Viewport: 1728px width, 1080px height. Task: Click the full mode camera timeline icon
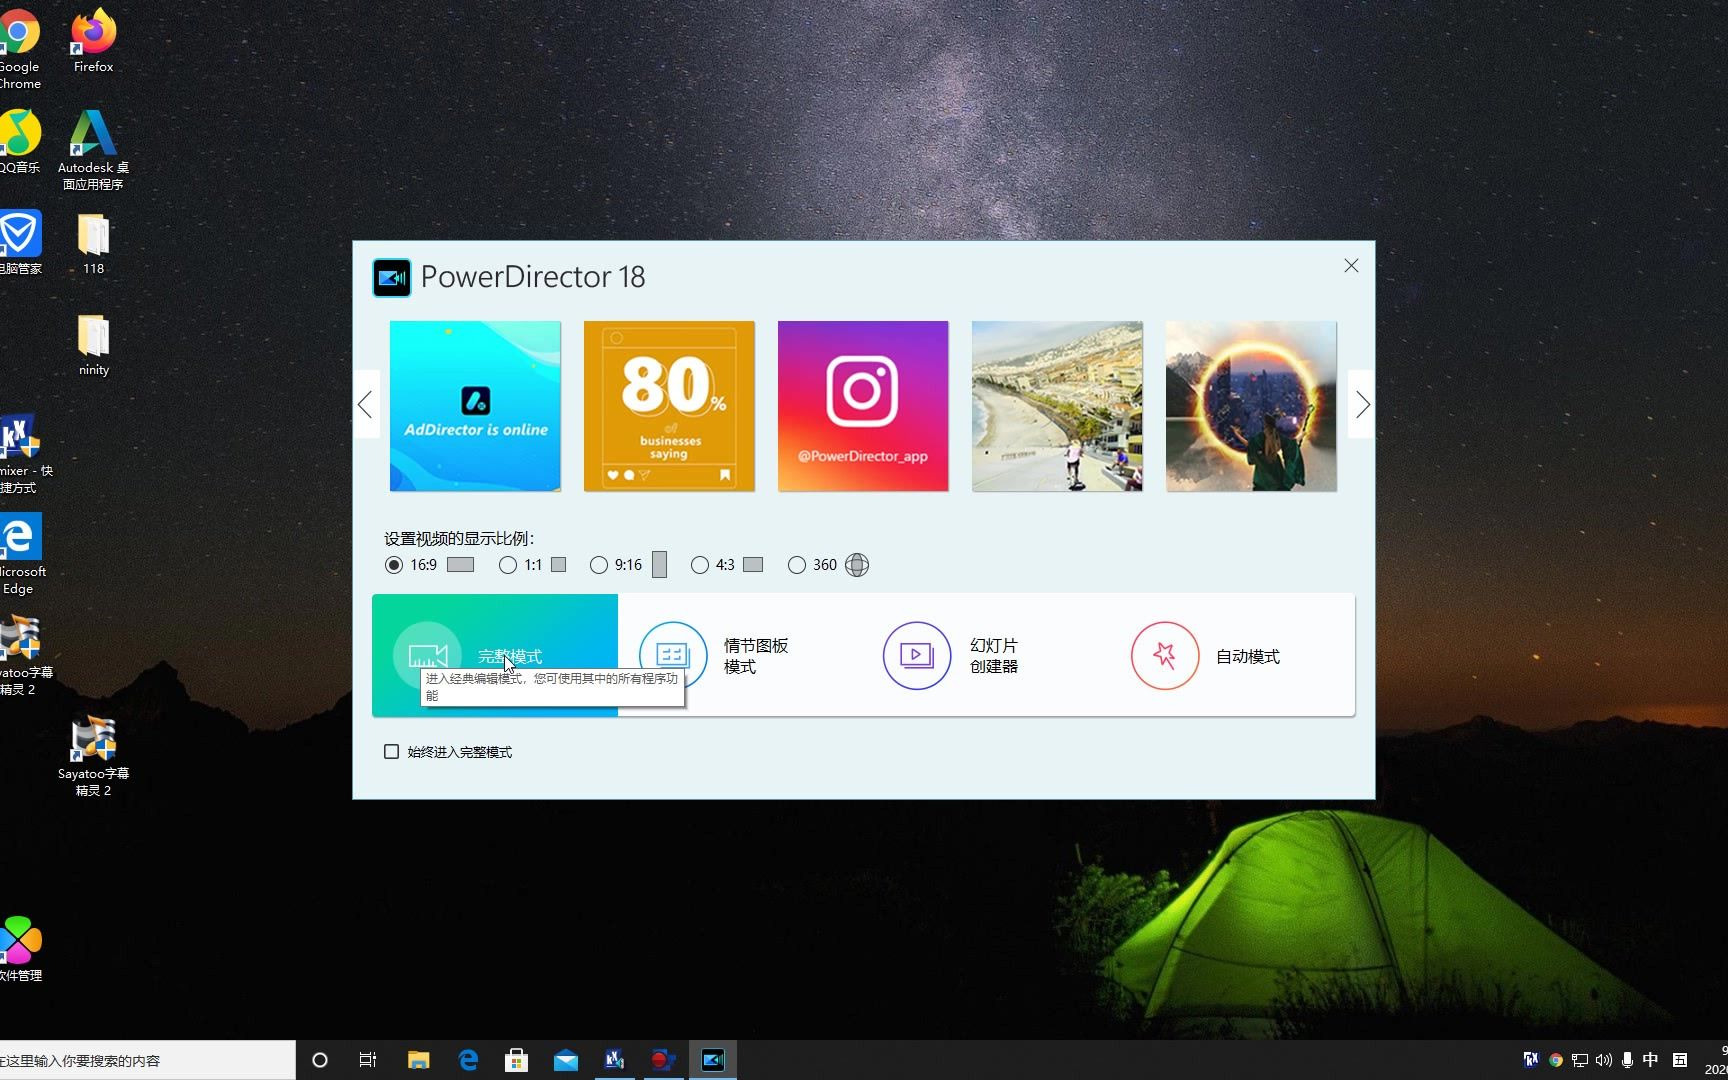tap(427, 655)
